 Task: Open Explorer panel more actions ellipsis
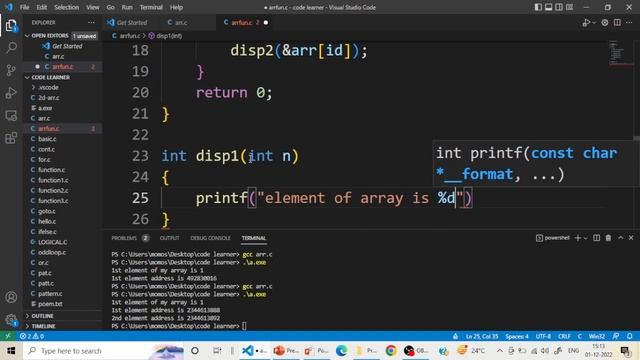91,22
